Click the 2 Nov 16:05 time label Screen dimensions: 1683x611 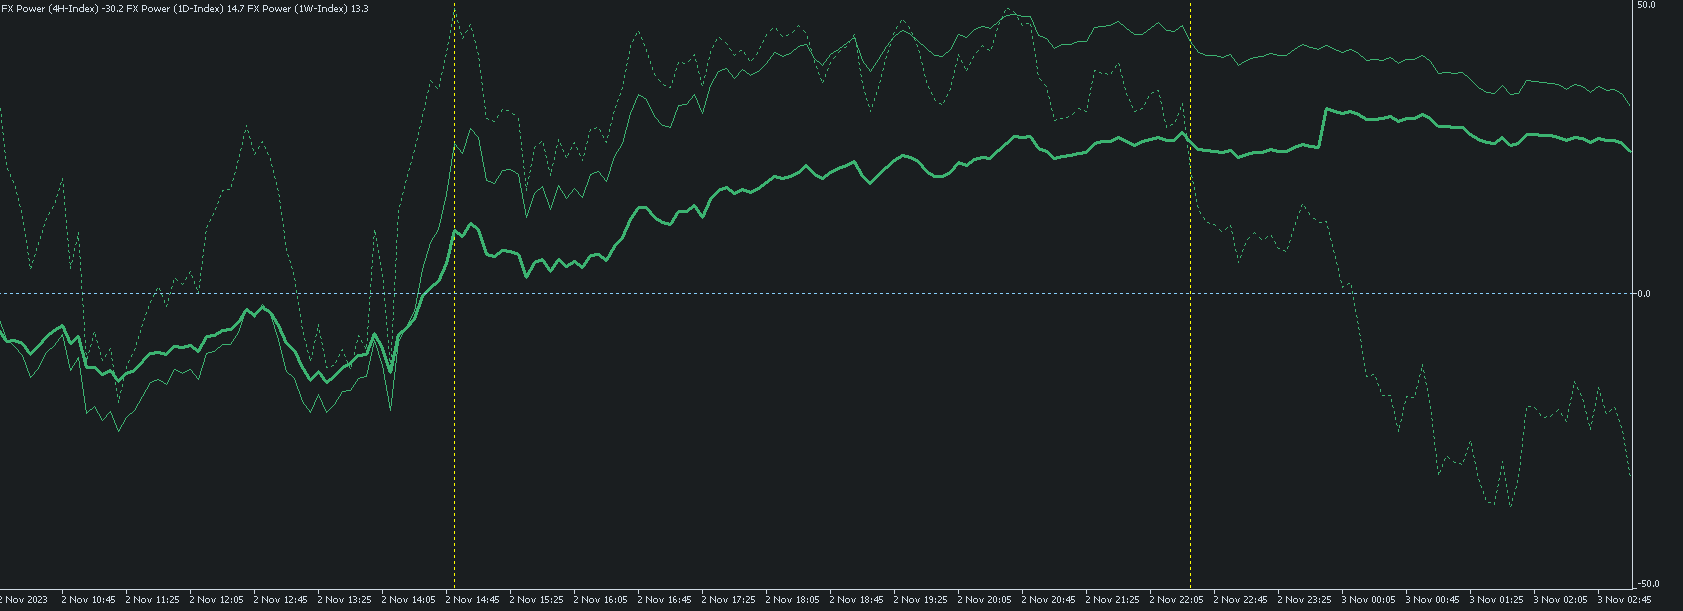click(x=600, y=600)
